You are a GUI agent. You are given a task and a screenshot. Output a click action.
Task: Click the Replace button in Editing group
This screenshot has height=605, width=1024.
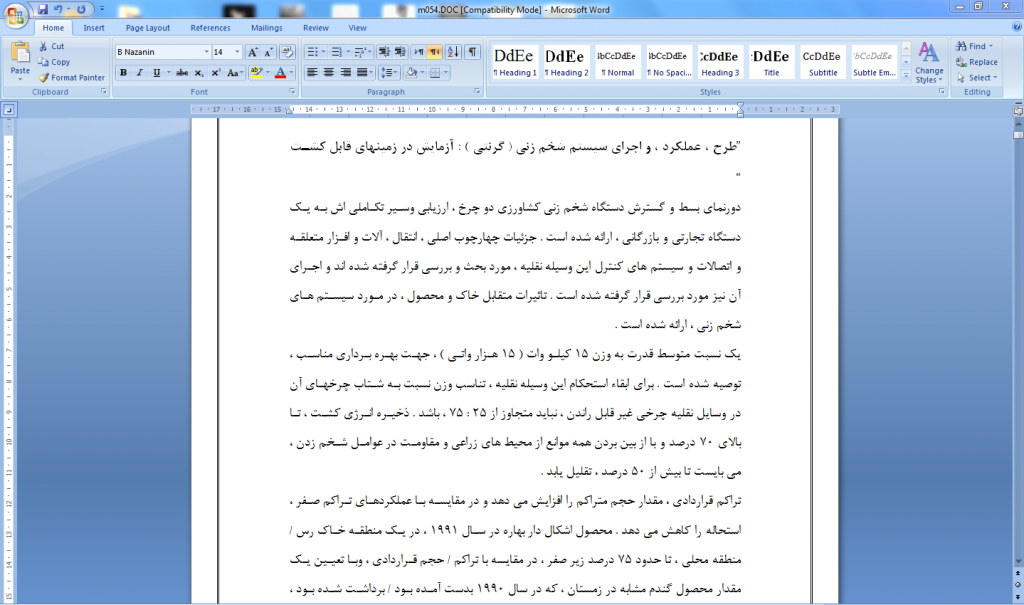tap(976, 62)
